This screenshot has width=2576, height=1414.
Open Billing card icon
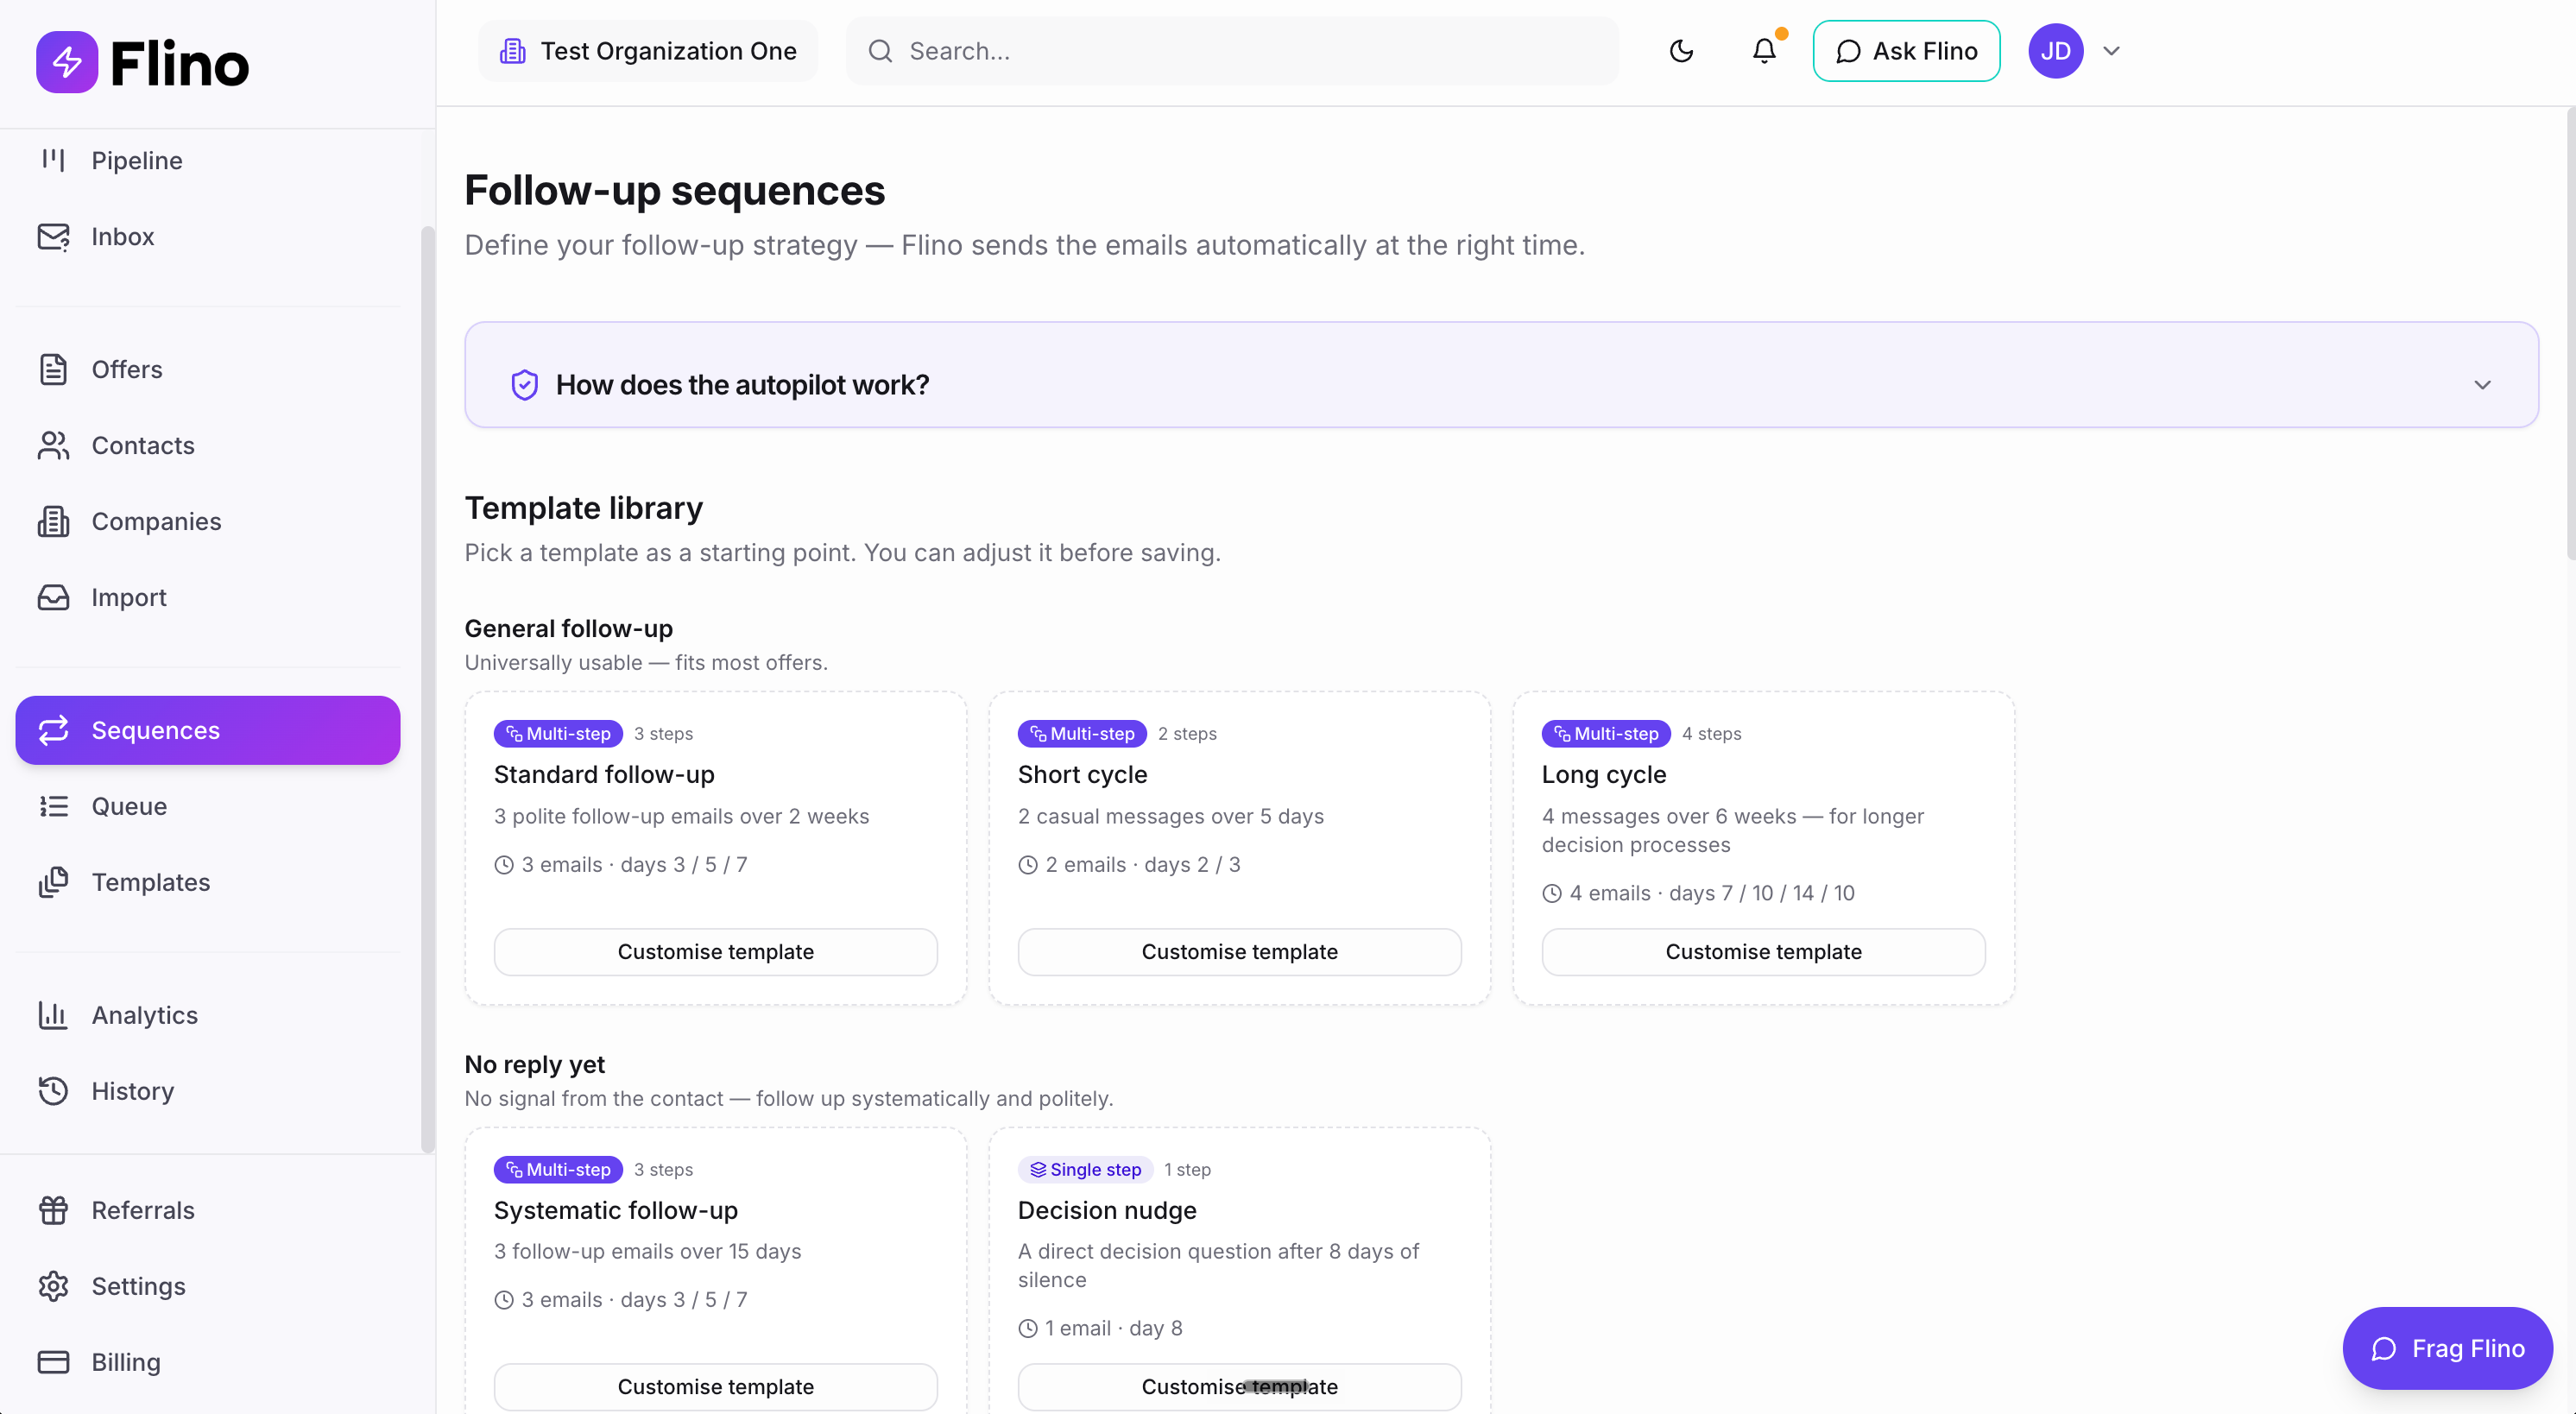point(53,1362)
